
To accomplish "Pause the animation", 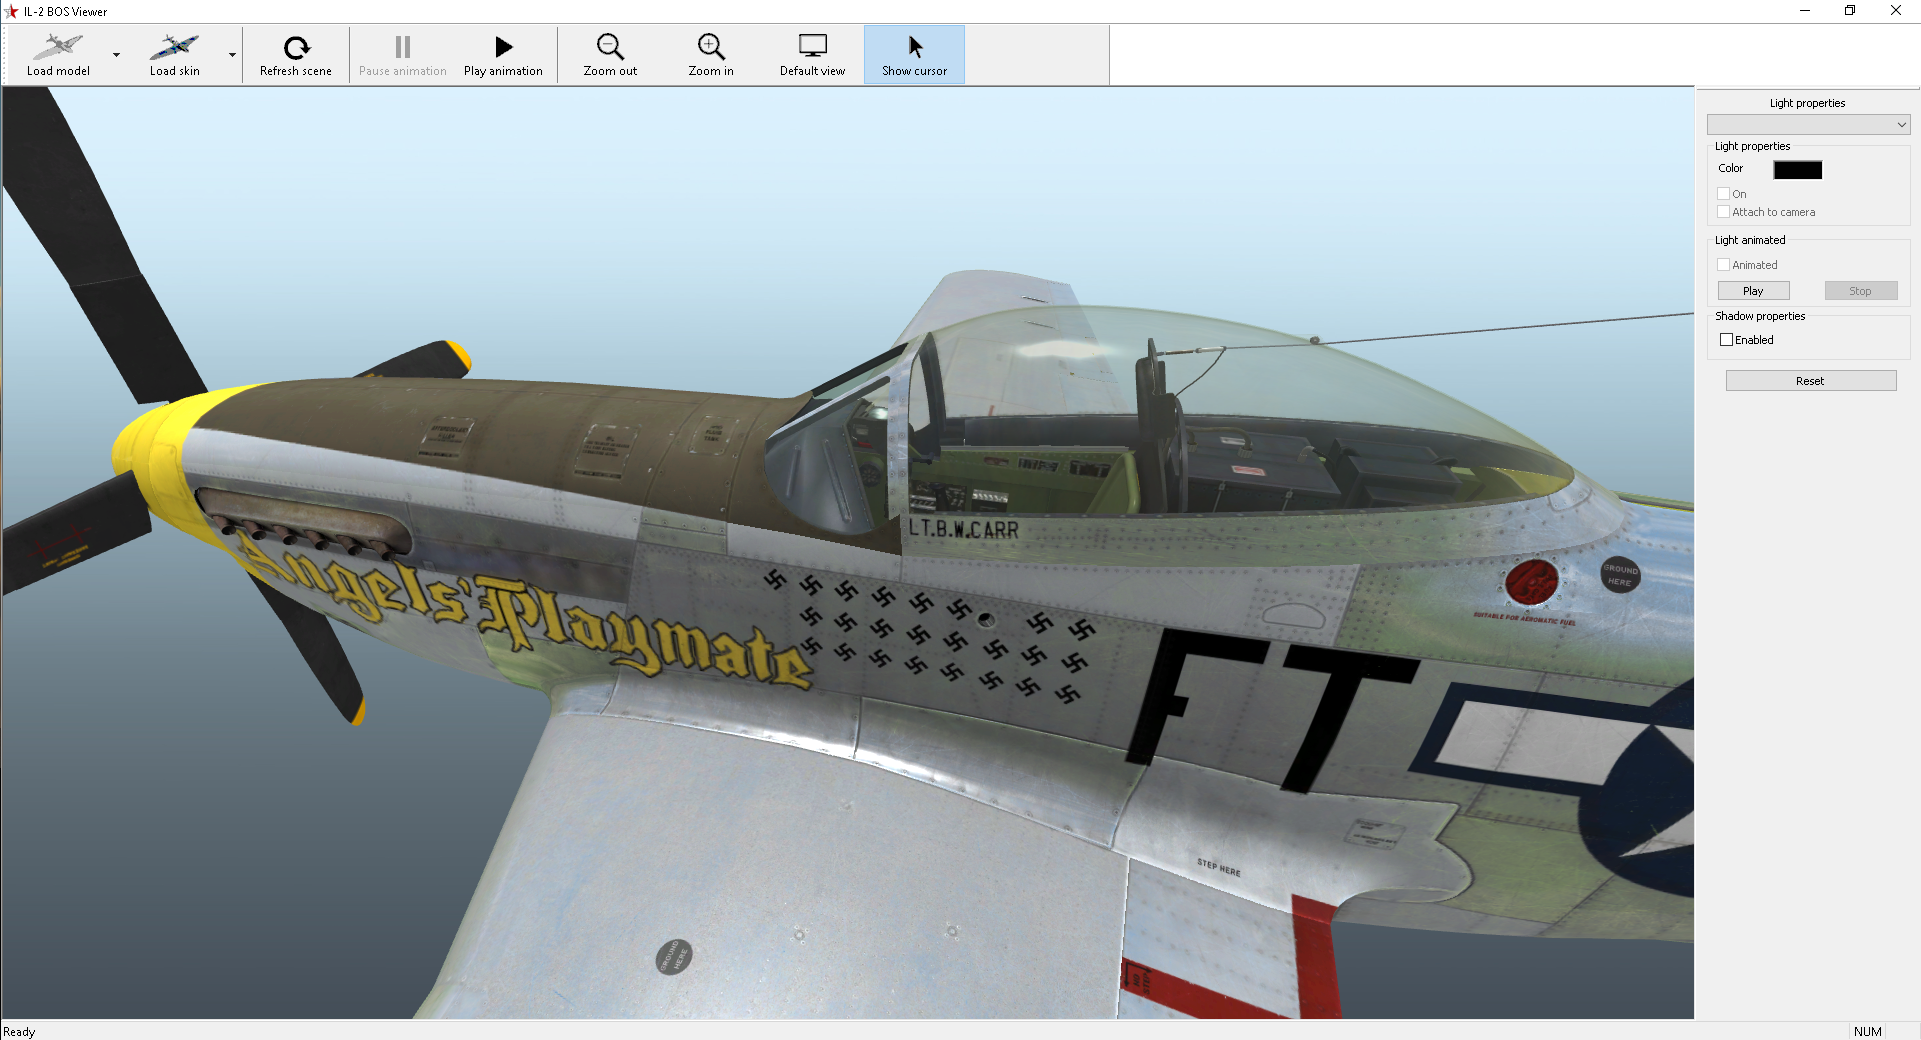I will point(403,54).
